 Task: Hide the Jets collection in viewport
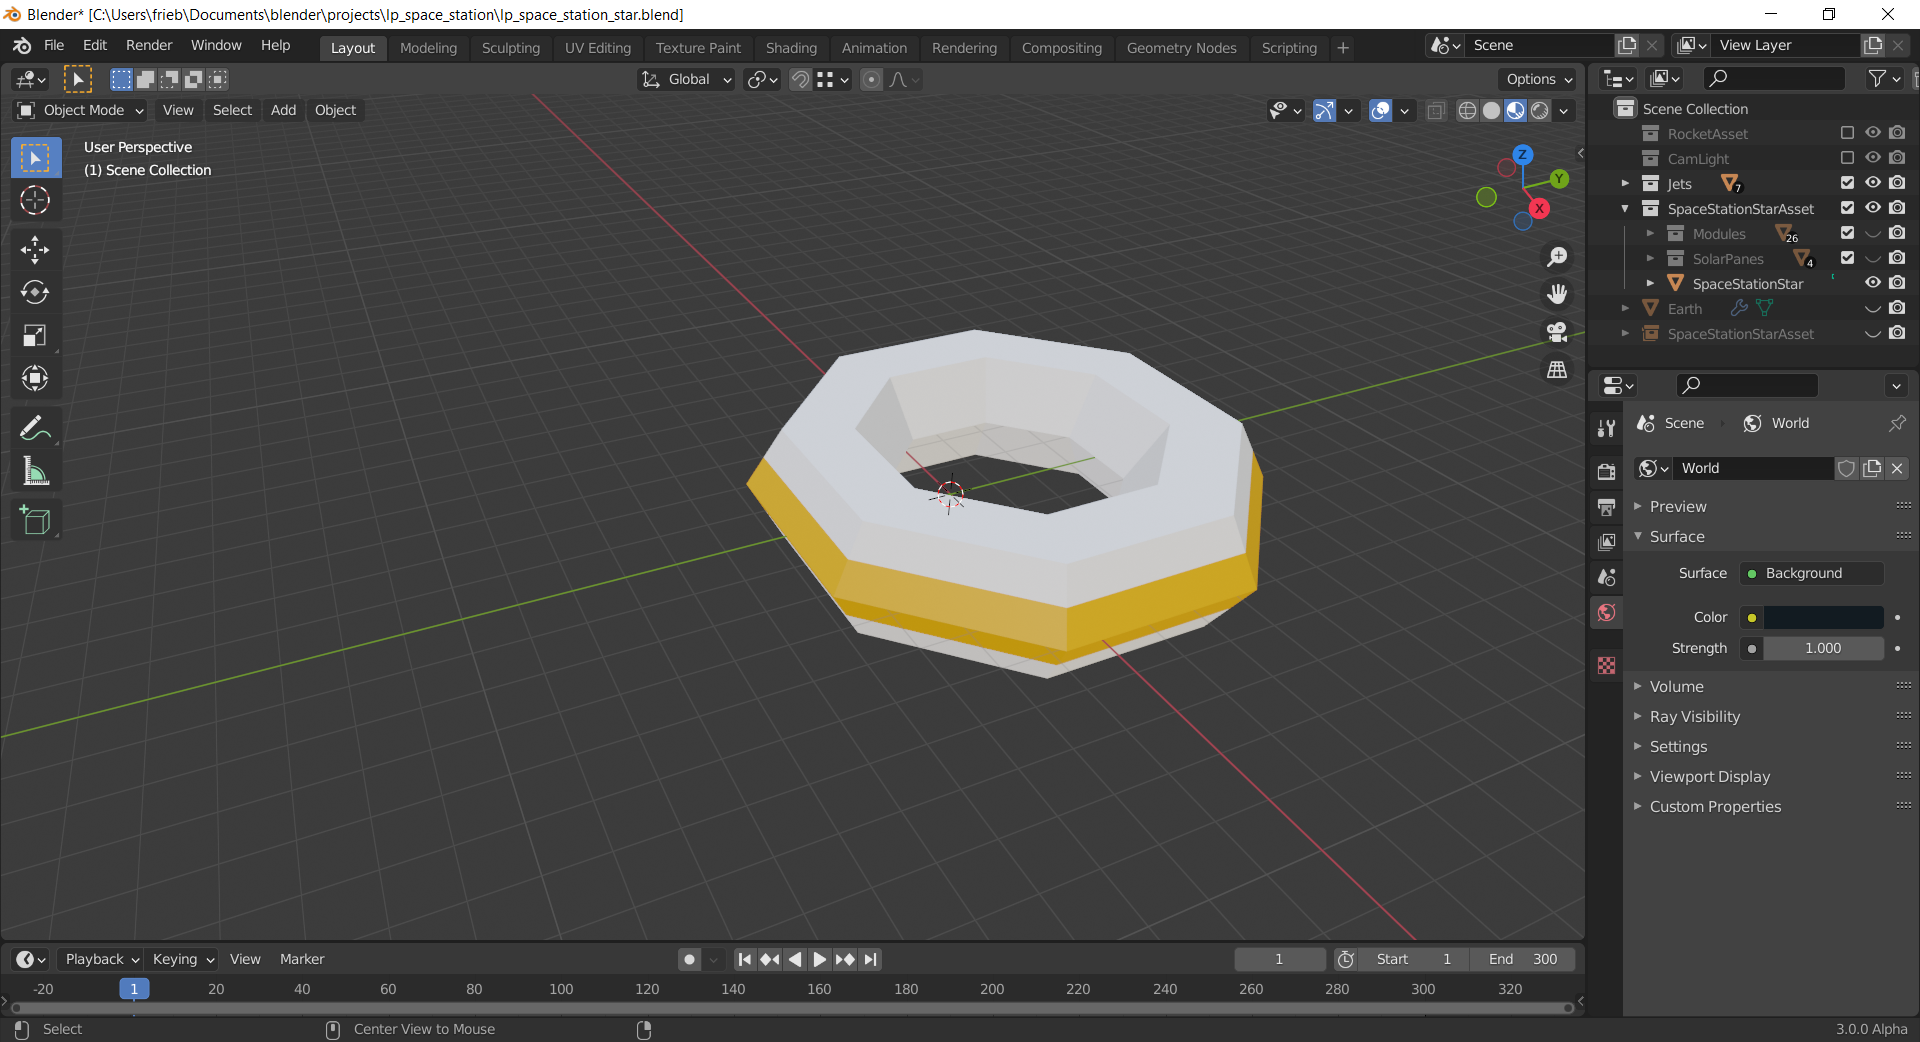pyautogui.click(x=1872, y=183)
